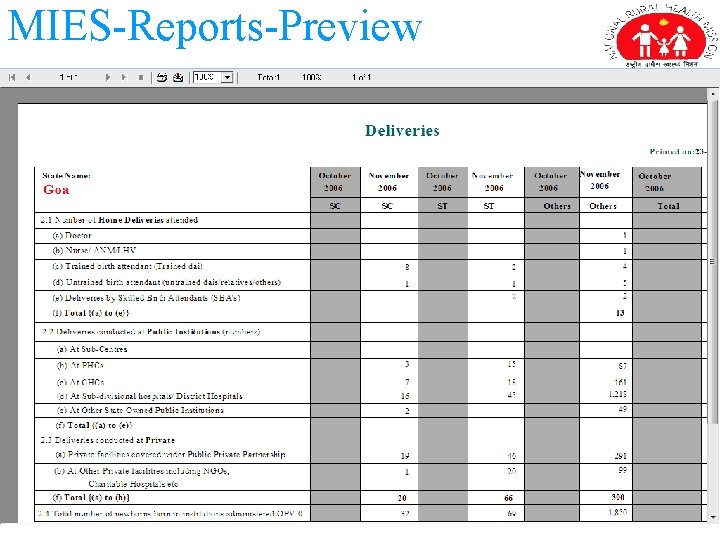Select the state name Goa
This screenshot has height=540, width=720.
(x=56, y=190)
